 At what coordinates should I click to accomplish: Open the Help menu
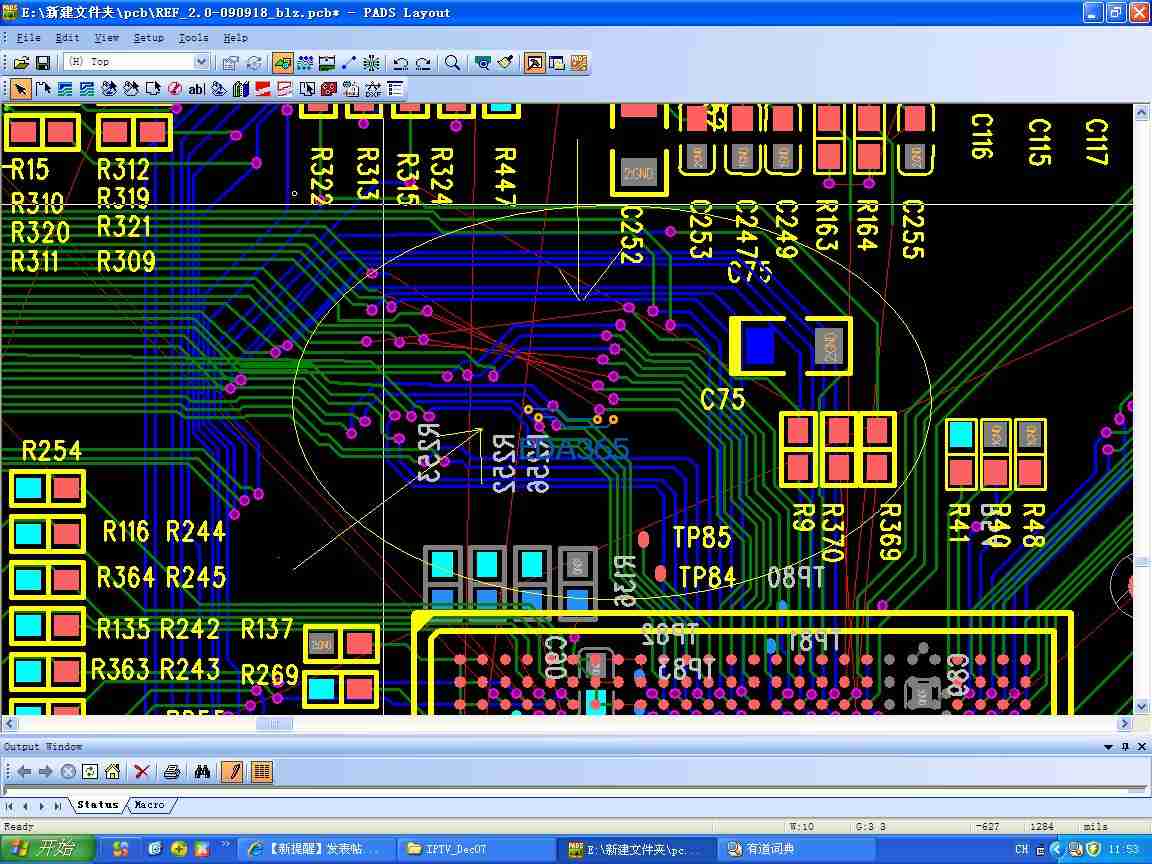[x=235, y=37]
